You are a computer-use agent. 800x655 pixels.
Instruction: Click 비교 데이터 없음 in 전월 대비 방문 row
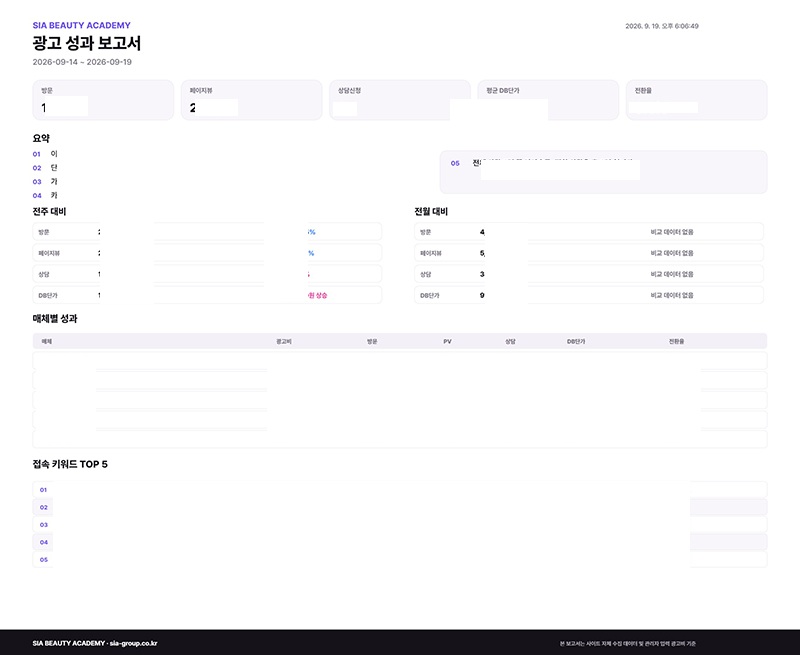pos(672,232)
